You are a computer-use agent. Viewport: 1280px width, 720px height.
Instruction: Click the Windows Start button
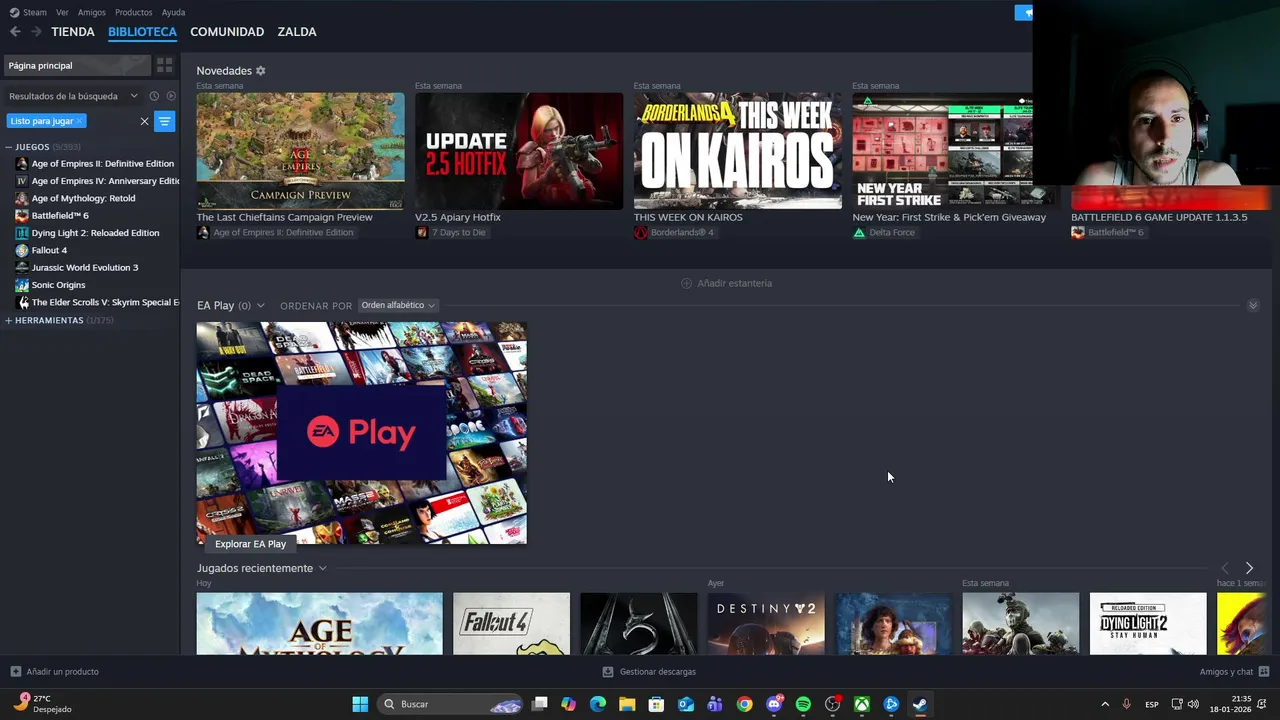click(x=360, y=704)
